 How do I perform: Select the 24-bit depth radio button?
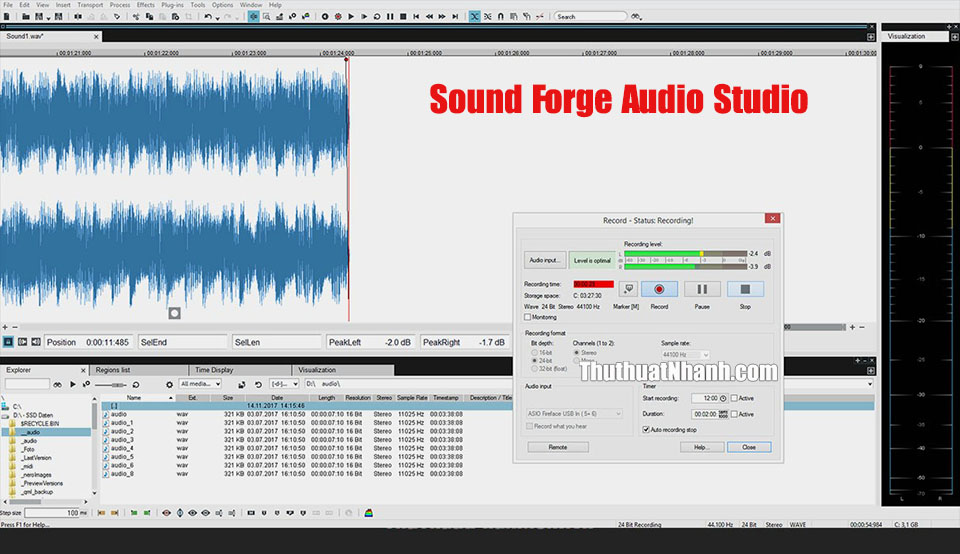(x=534, y=361)
